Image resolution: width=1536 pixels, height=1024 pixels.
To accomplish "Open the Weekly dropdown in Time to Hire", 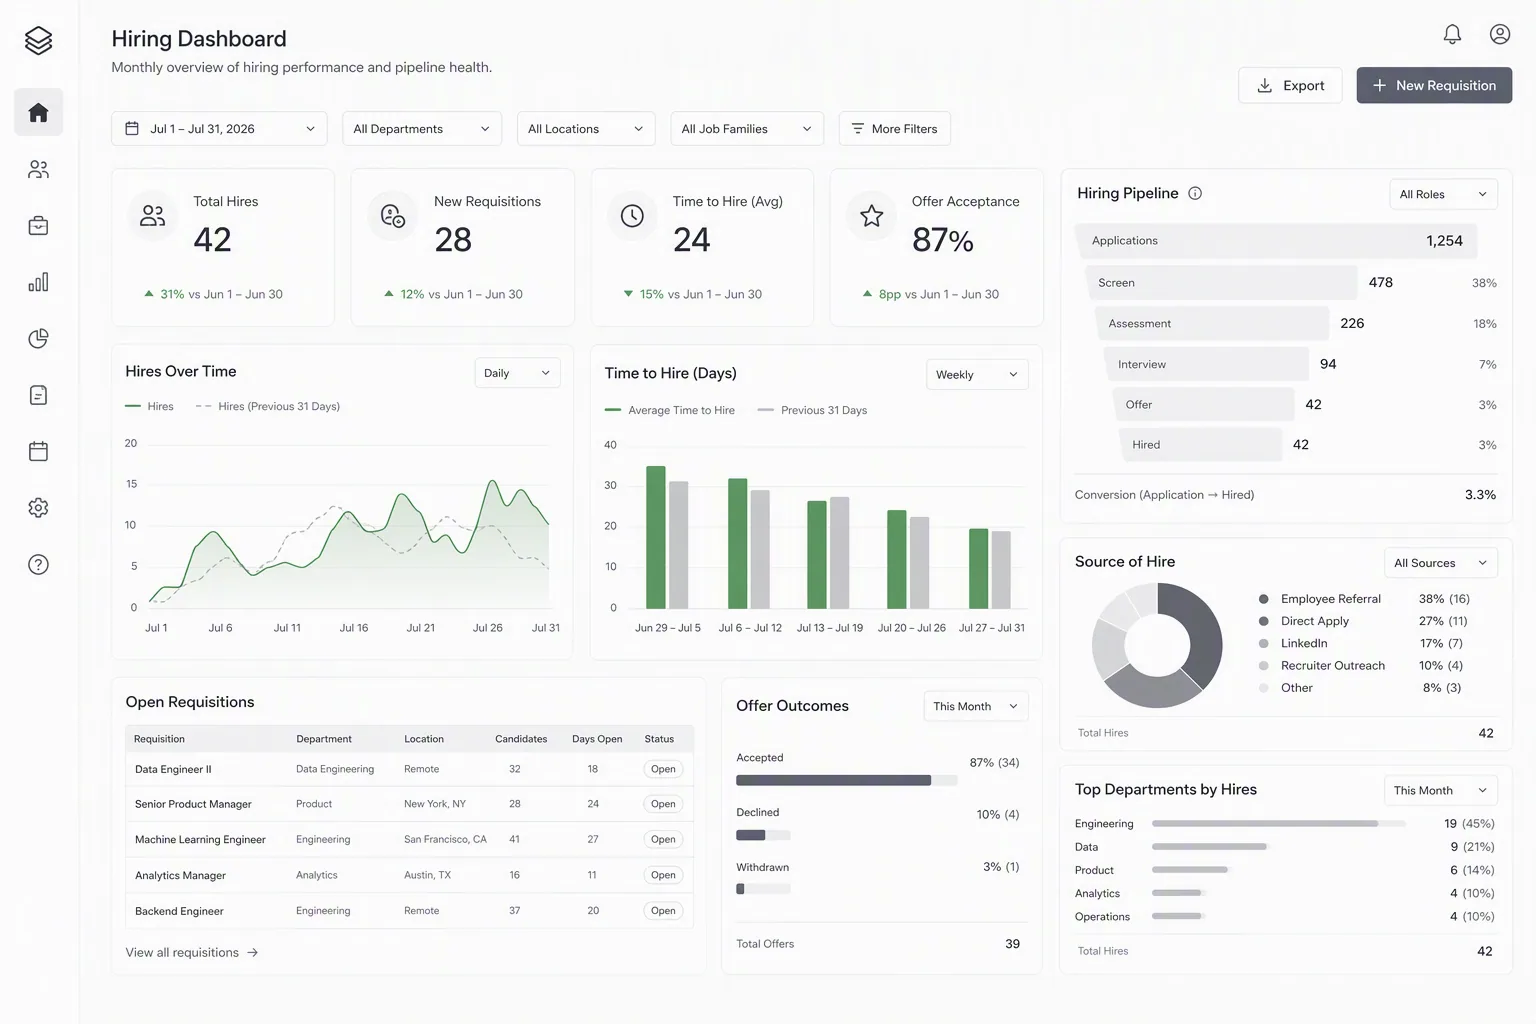I will pyautogui.click(x=977, y=375).
